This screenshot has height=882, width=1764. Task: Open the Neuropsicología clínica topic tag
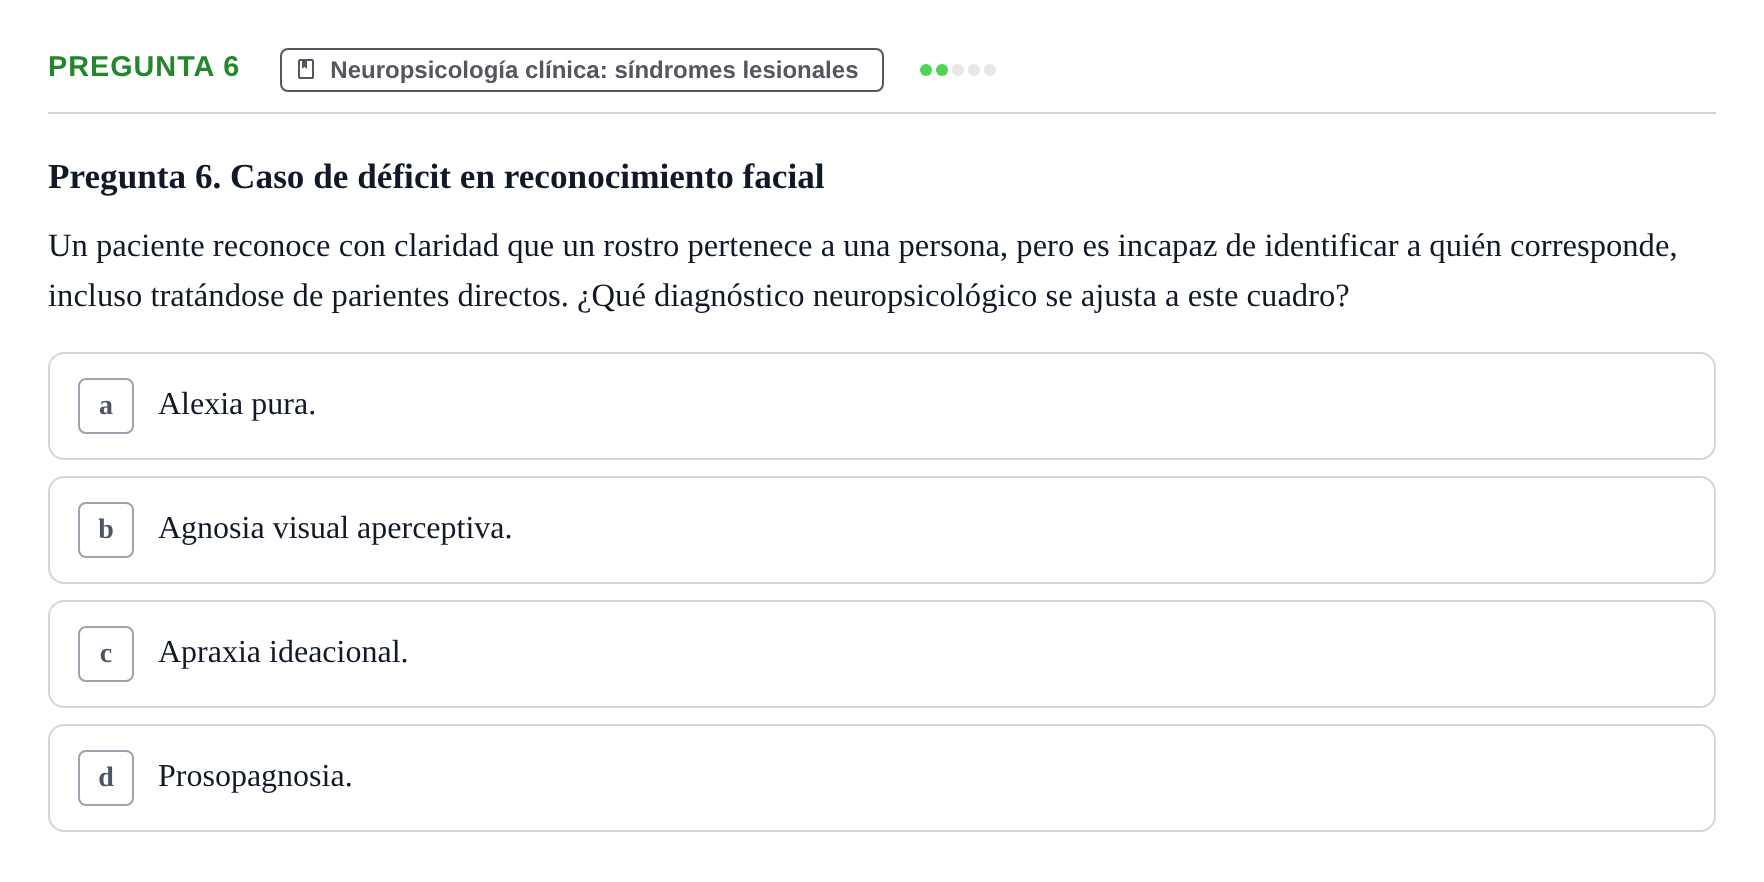582,70
